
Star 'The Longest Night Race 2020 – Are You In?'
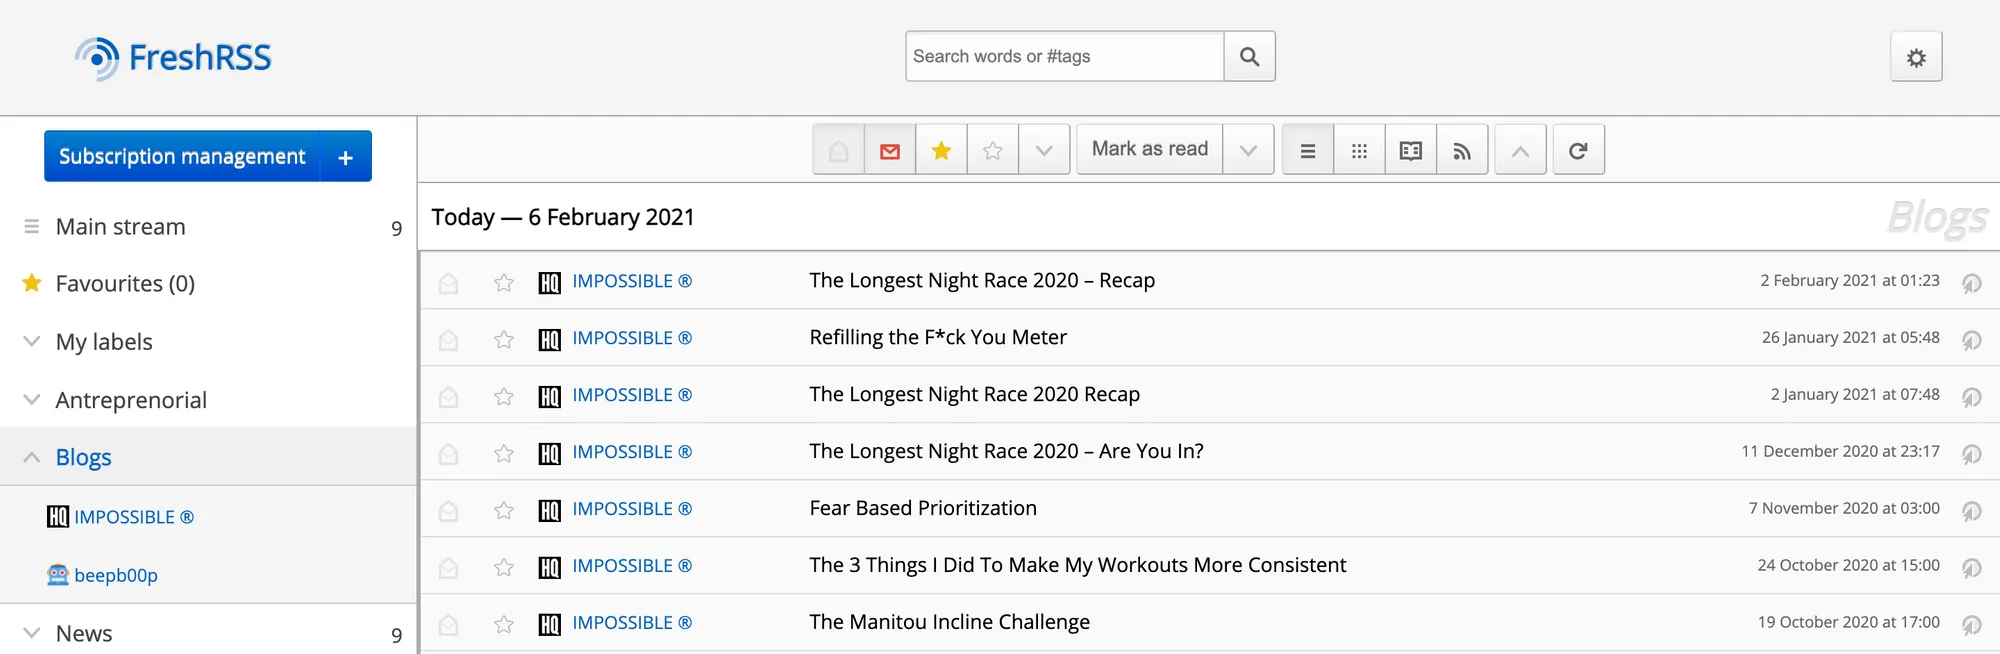[504, 454]
